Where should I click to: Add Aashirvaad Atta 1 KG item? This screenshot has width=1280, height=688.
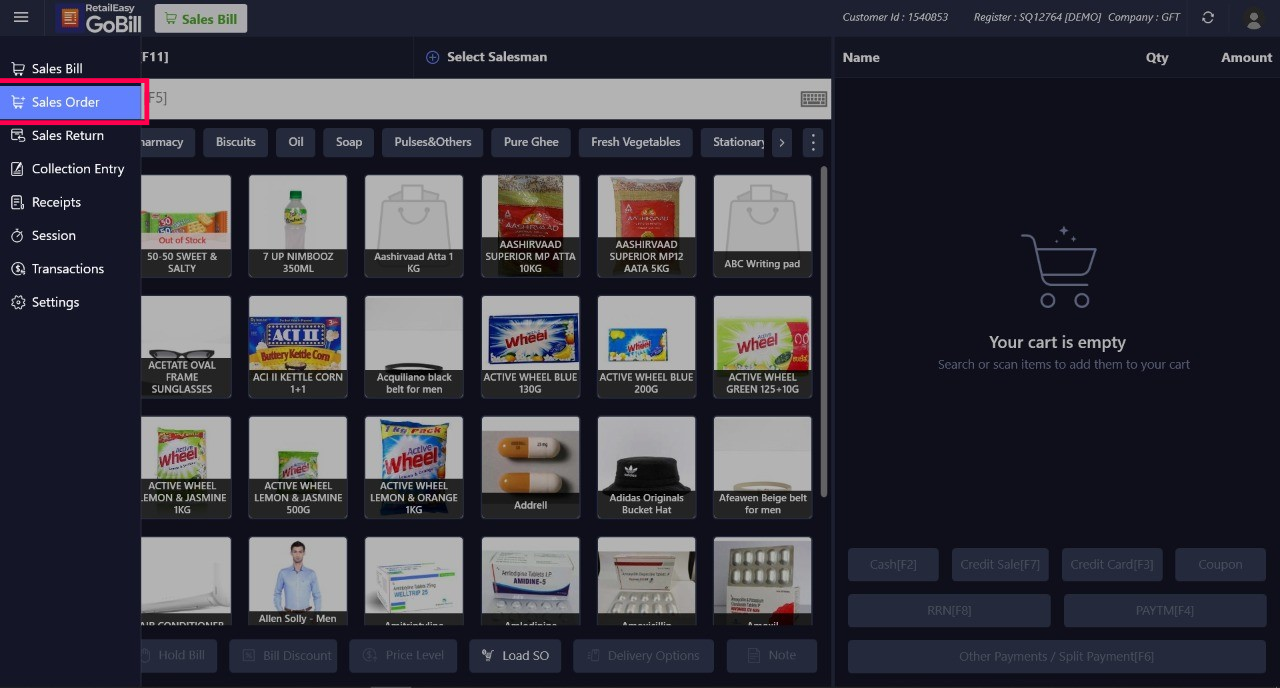point(414,226)
